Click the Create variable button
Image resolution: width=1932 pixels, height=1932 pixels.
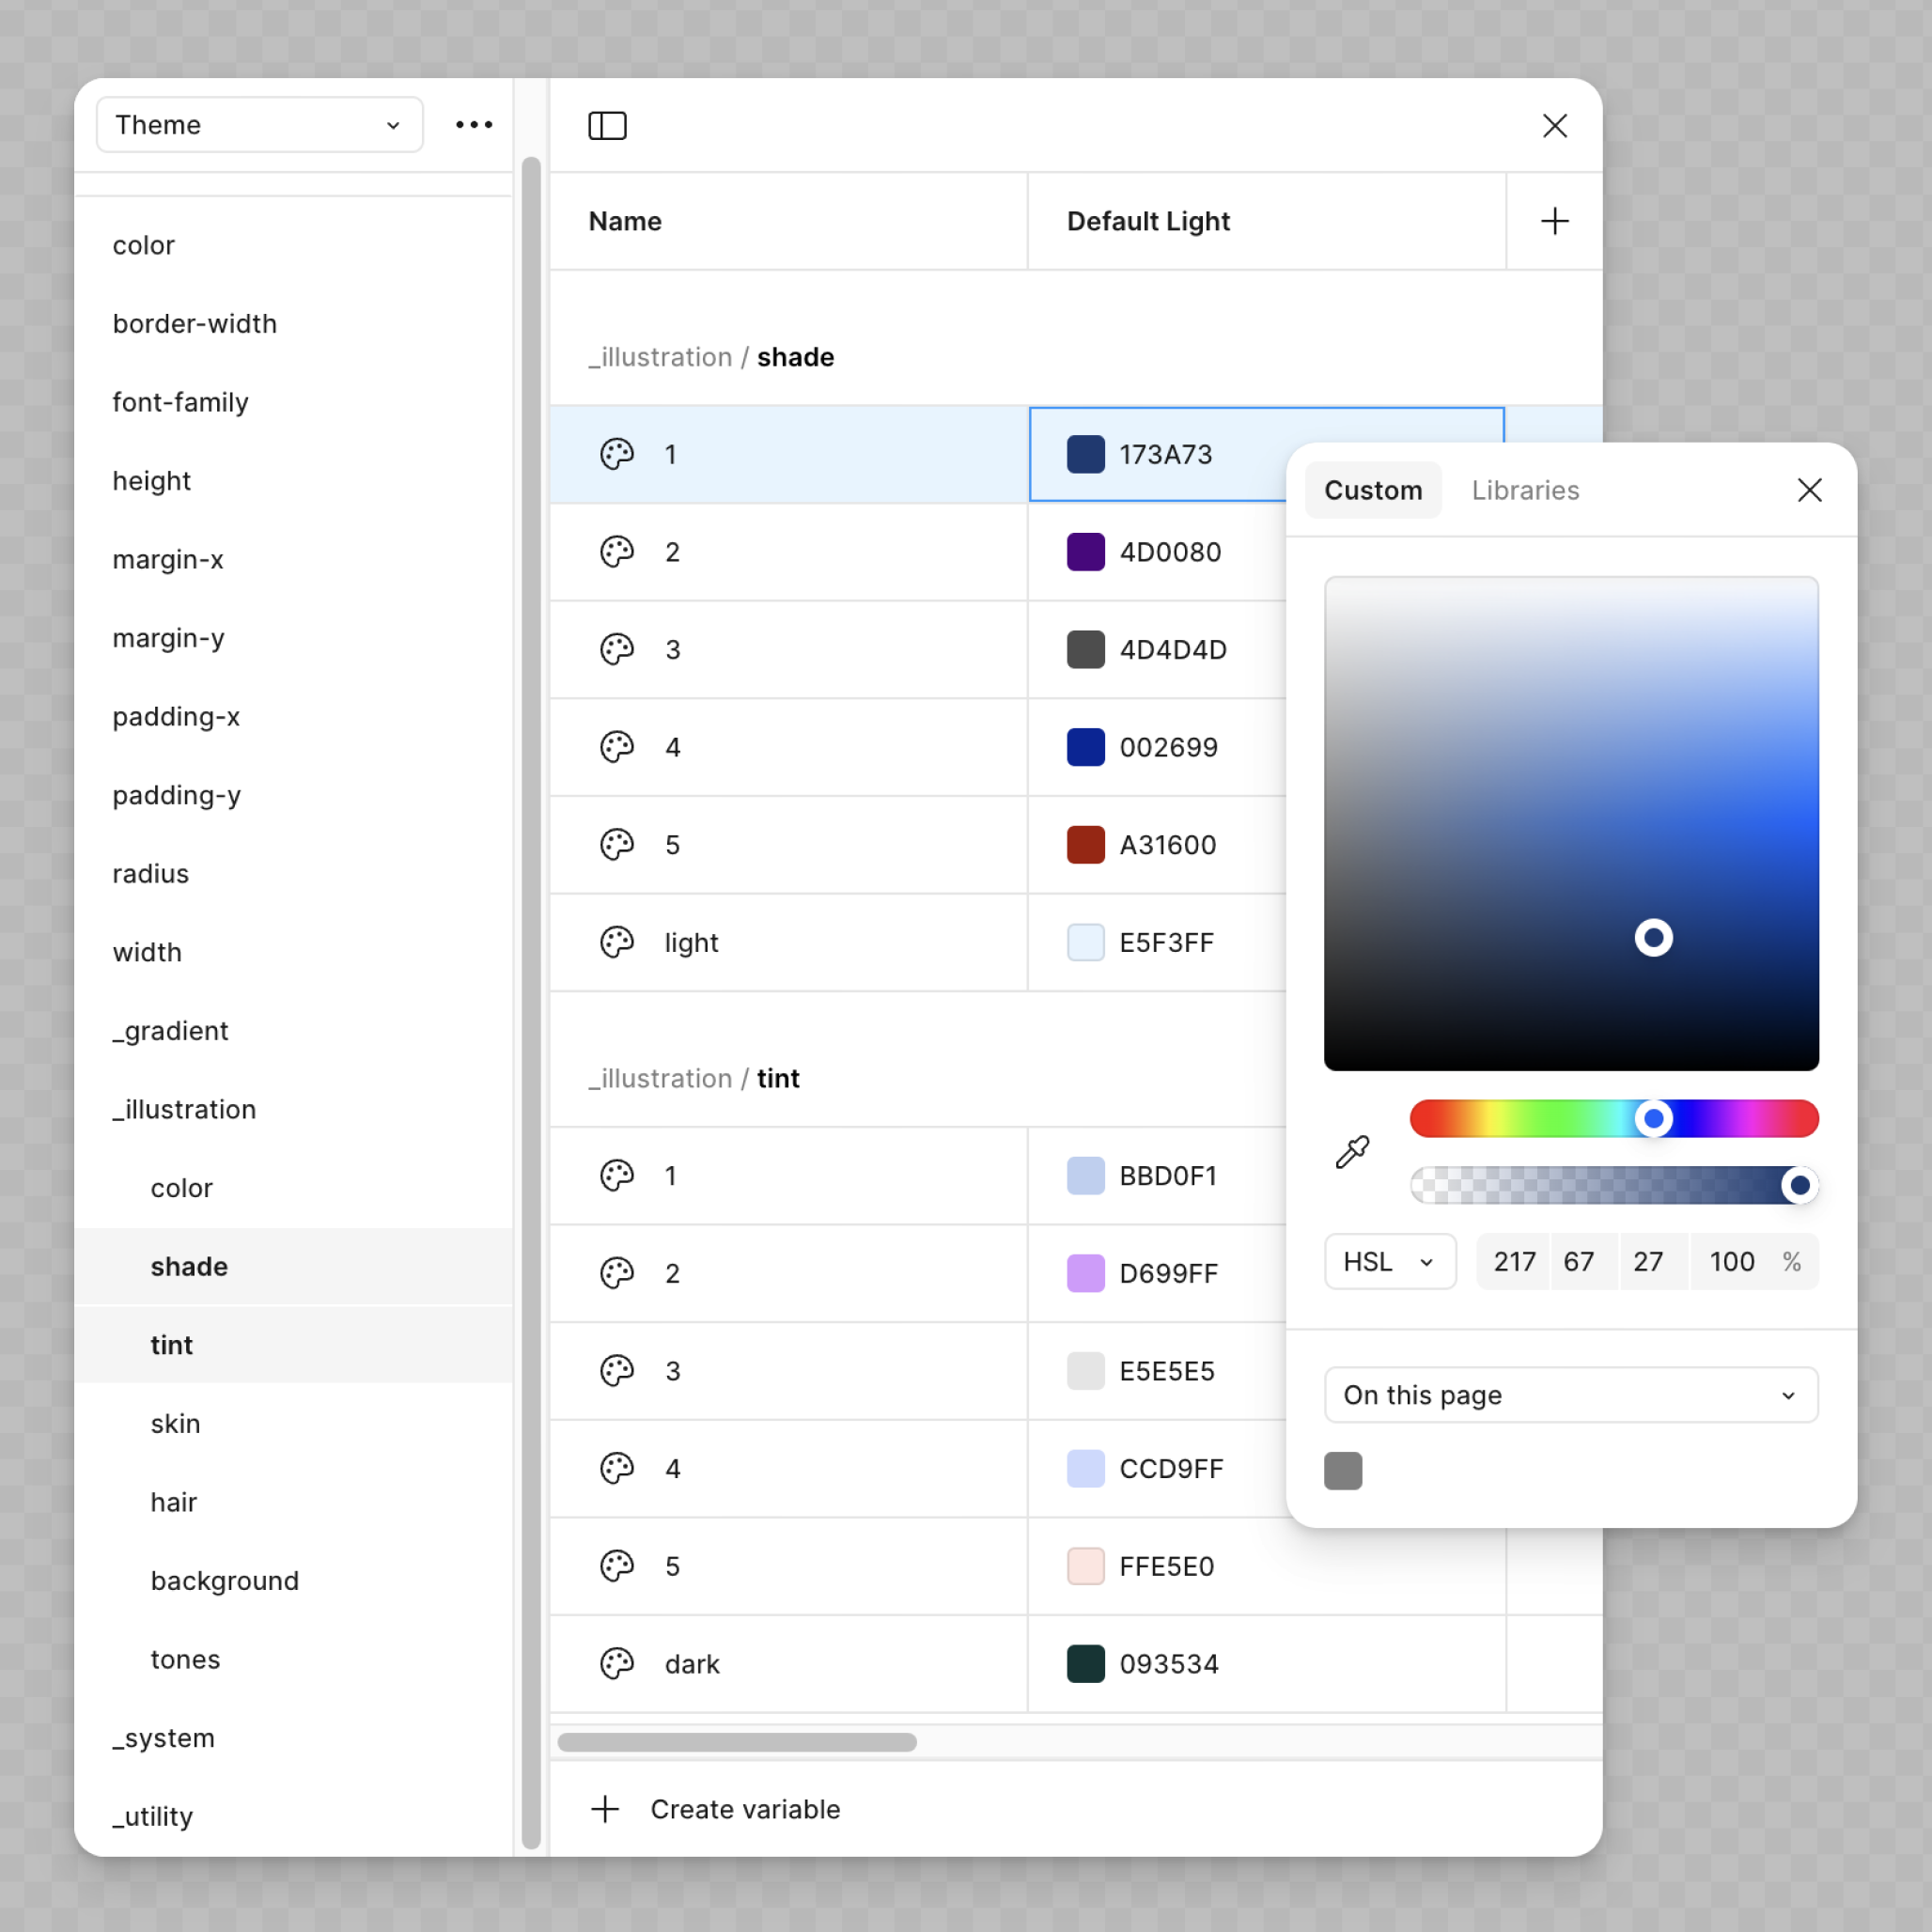click(x=716, y=1808)
